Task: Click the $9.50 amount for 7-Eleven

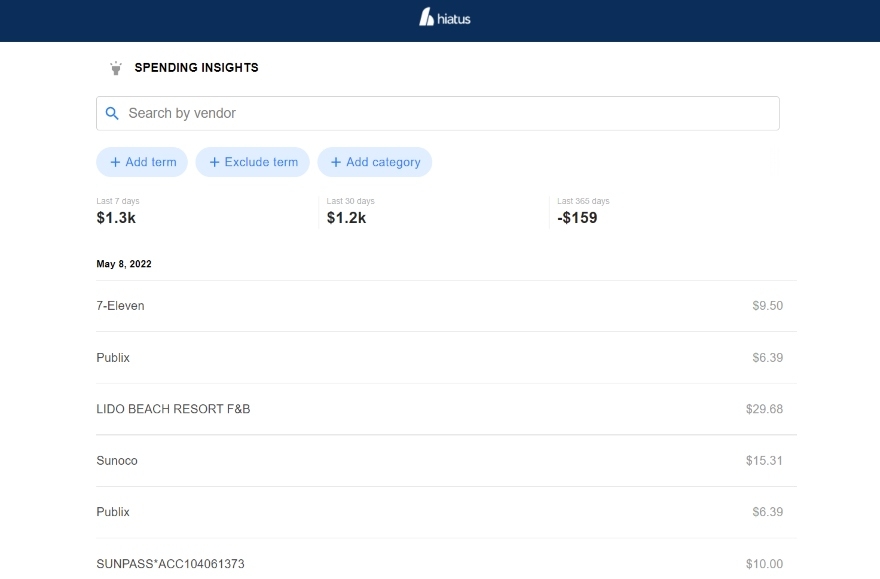Action: [767, 306]
